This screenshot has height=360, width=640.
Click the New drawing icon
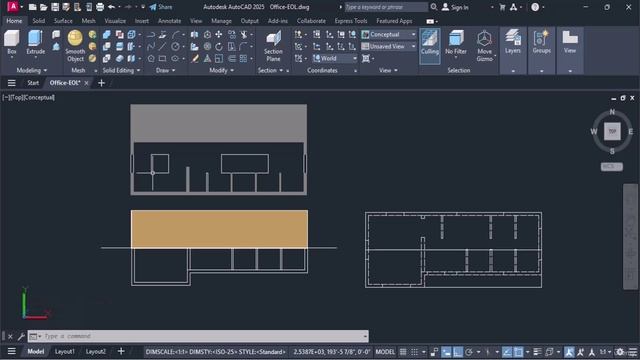click(33, 7)
